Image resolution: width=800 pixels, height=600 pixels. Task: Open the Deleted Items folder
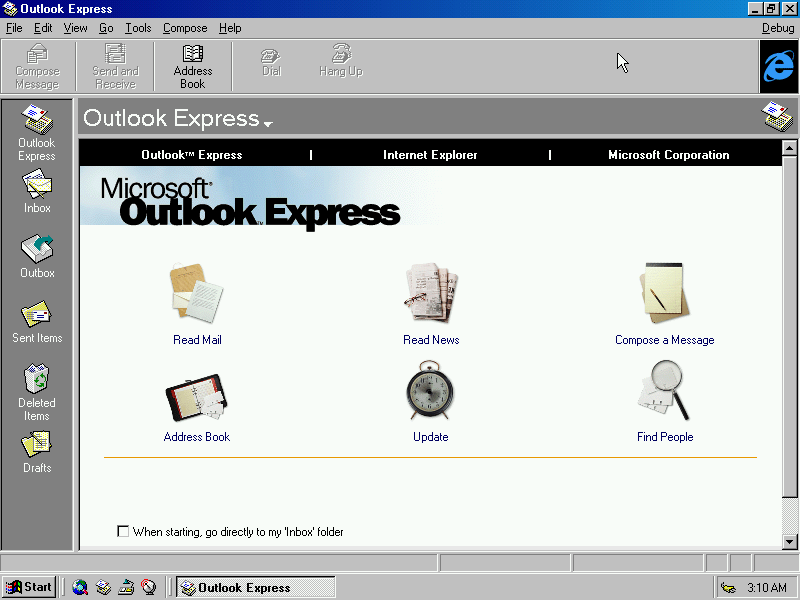36,385
